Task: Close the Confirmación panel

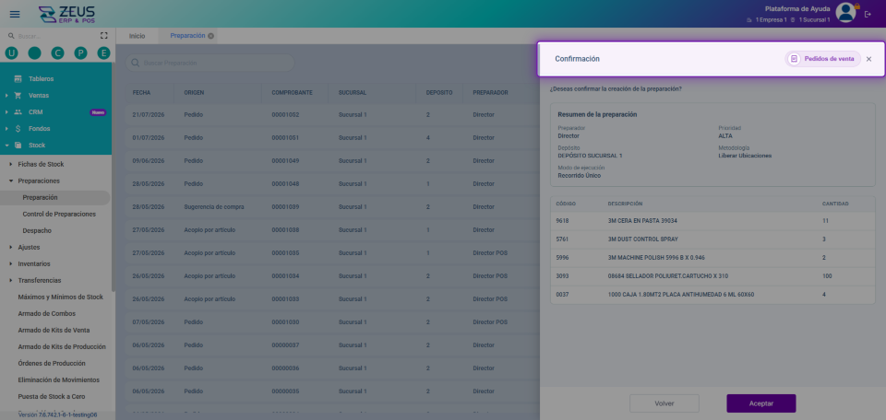Action: pos(868,59)
